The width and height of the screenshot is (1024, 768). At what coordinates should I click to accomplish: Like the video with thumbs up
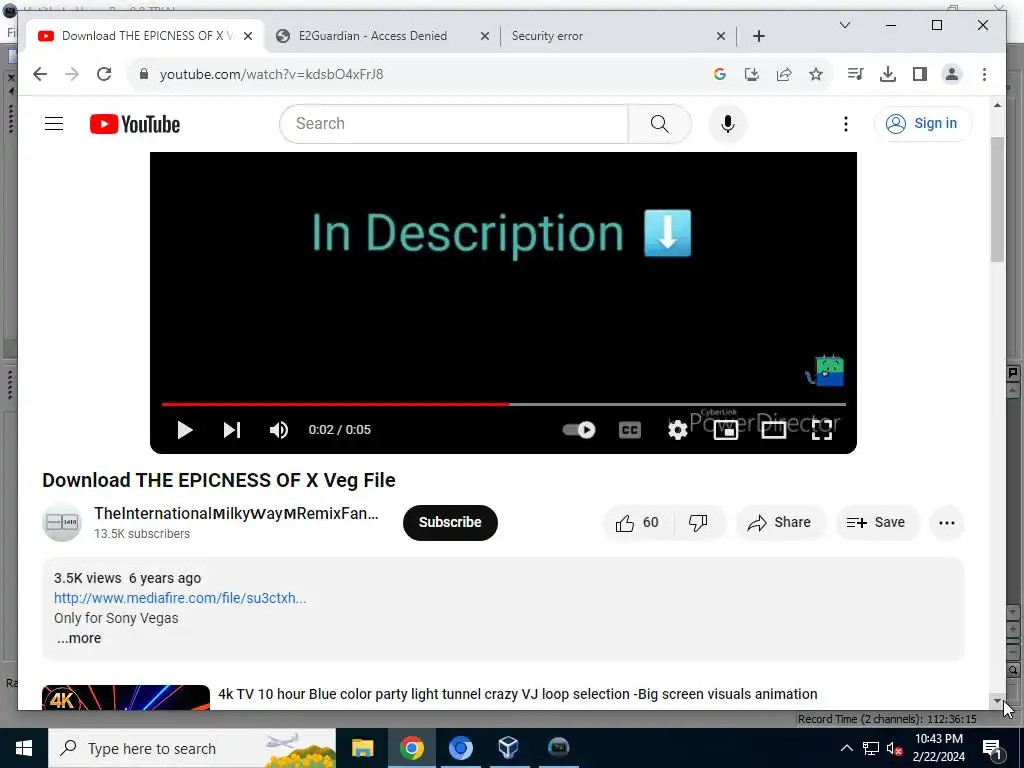tap(637, 522)
